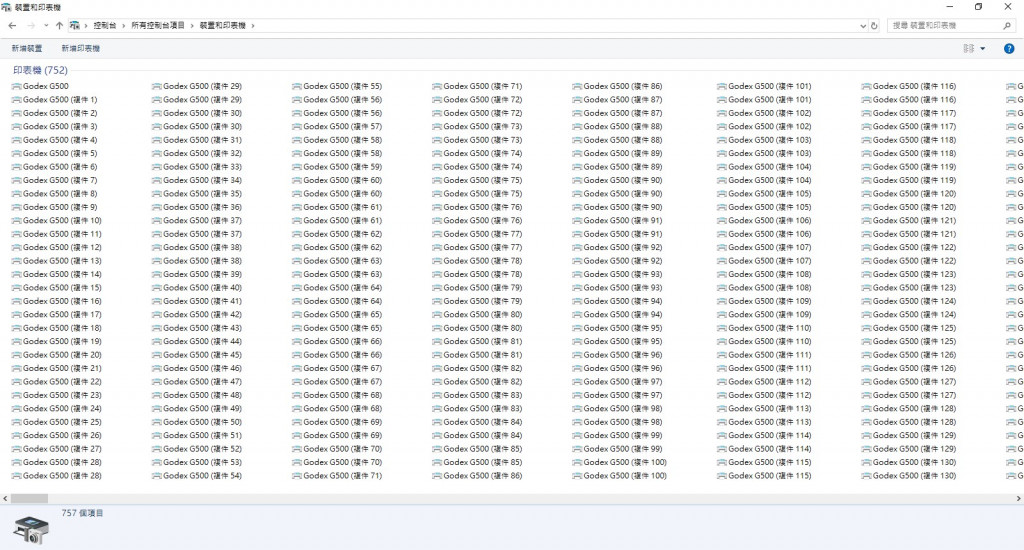Click 新增裝置 toolbar button
Screen dimensions: 1024x550
point(27,48)
